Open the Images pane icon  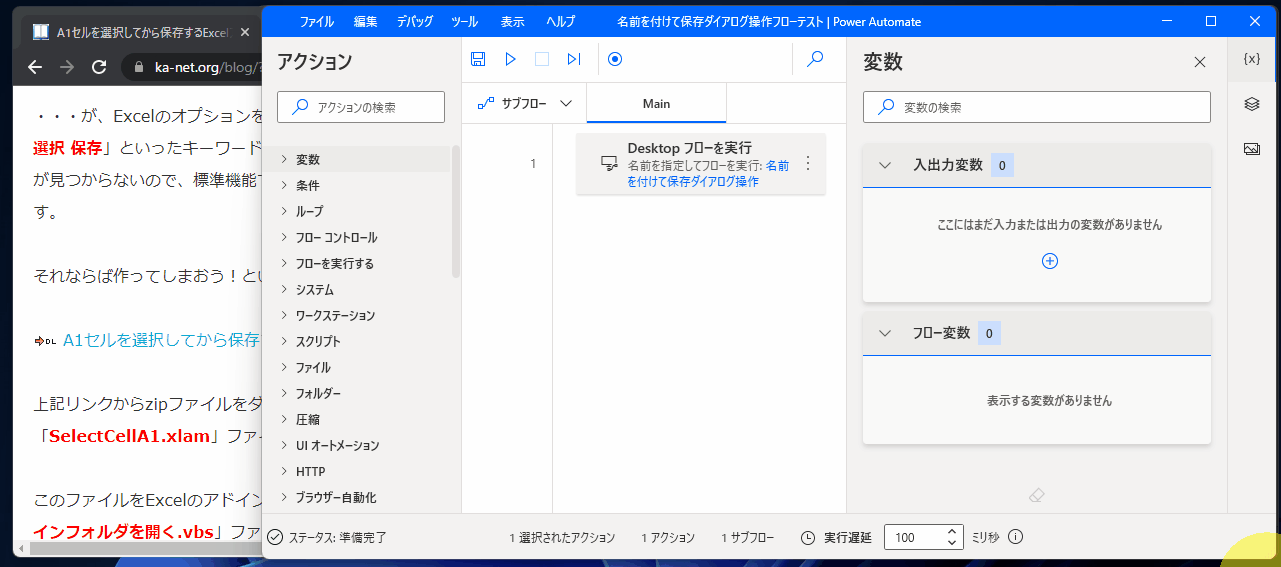click(1252, 149)
